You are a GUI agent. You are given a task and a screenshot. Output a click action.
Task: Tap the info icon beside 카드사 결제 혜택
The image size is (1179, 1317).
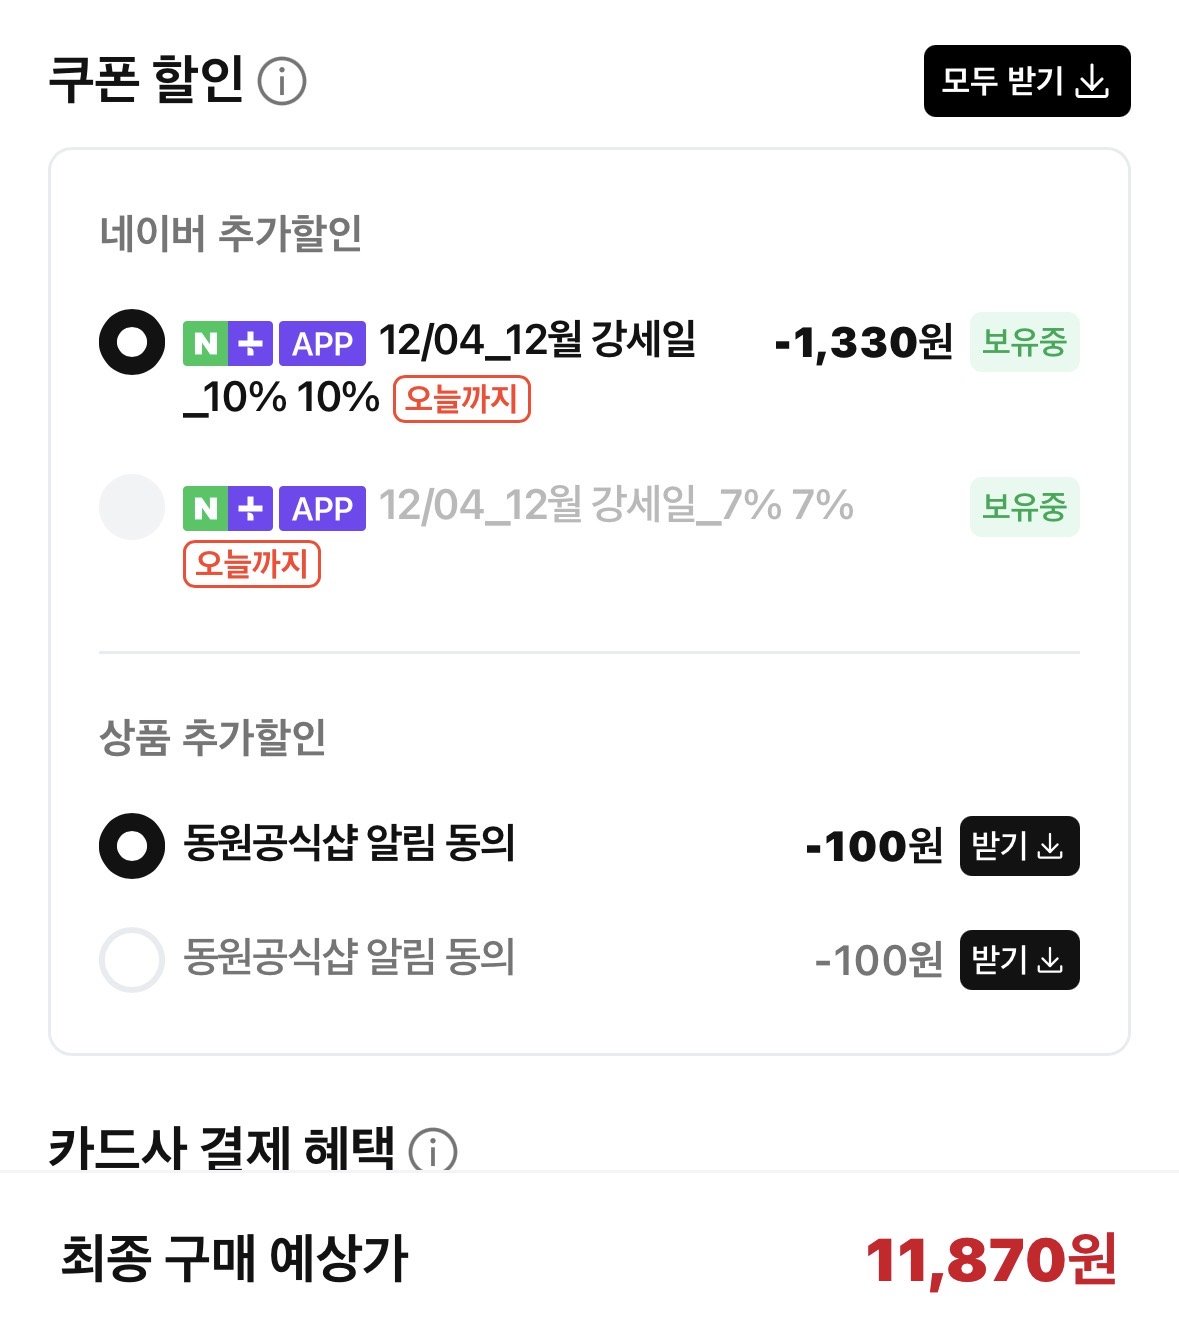click(433, 1150)
